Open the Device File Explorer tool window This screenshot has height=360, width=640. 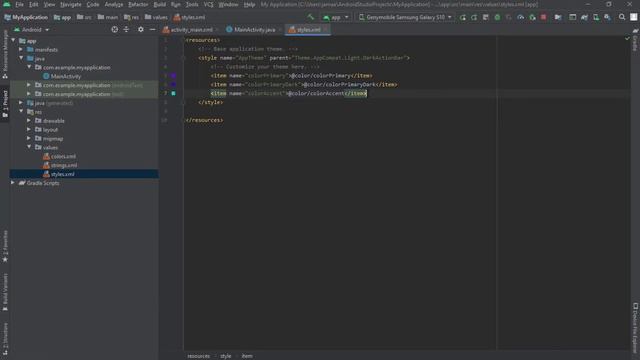coord(636,329)
